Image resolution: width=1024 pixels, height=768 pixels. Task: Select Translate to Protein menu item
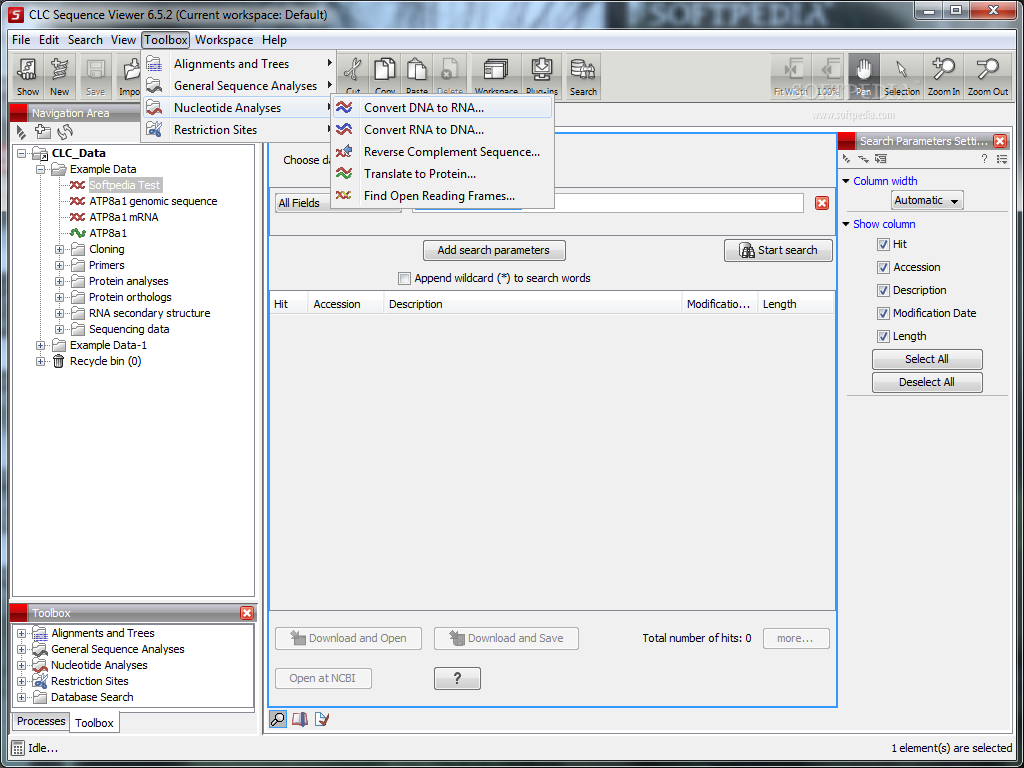click(442, 174)
